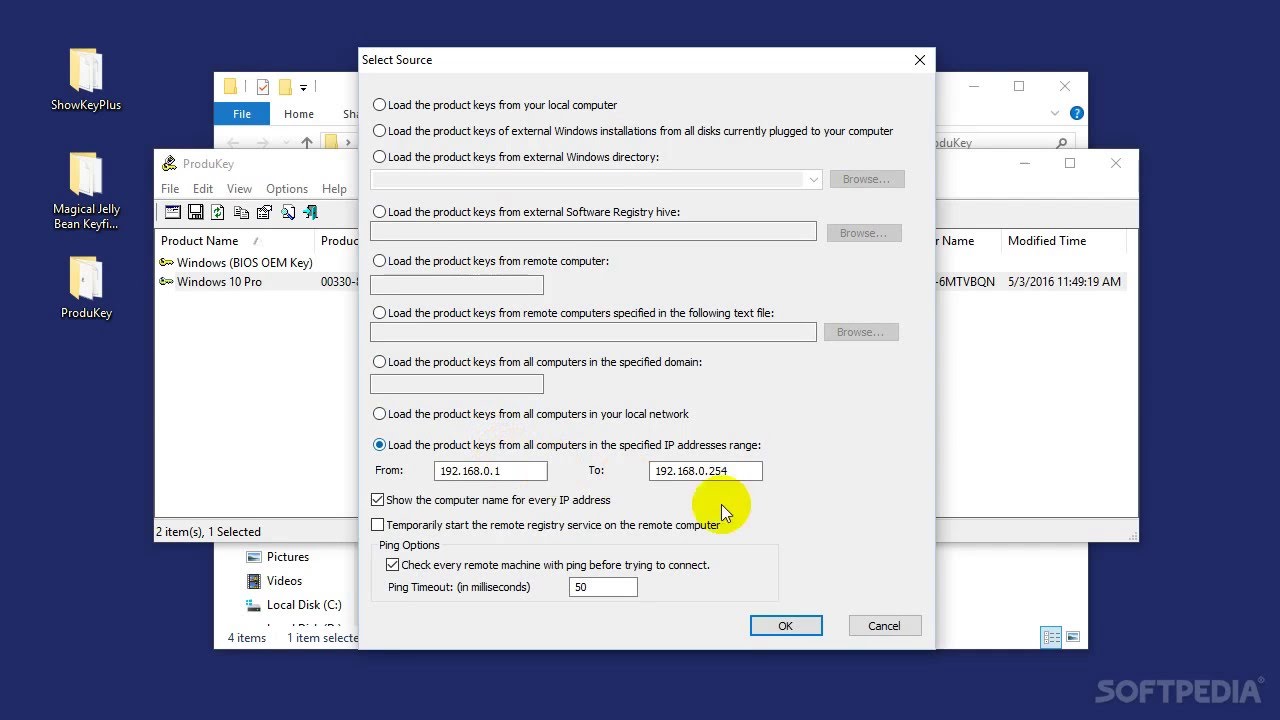The image size is (1280, 720).
Task: Select all computers in specified domain option
Action: tap(379, 362)
